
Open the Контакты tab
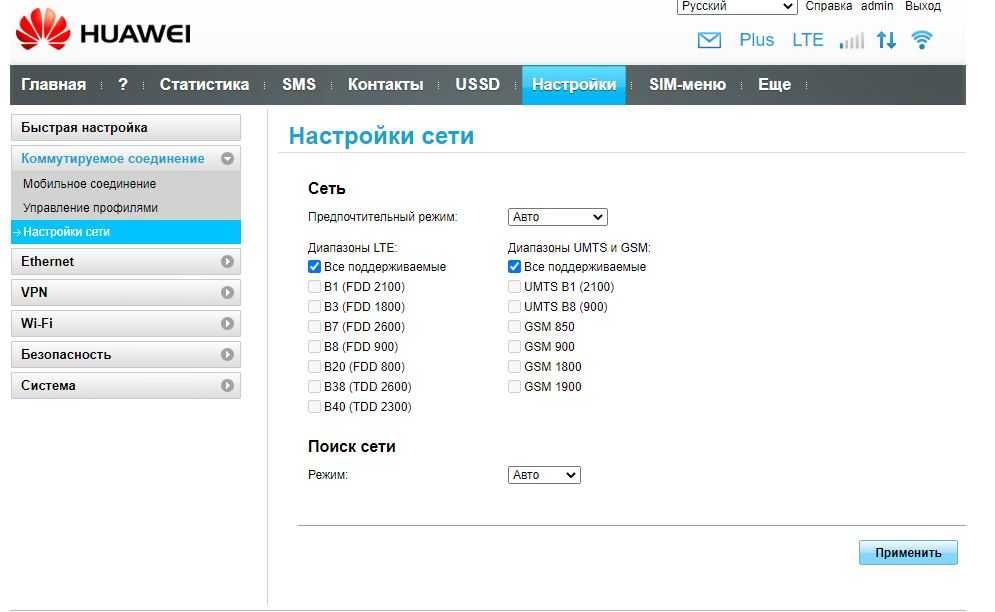click(385, 84)
